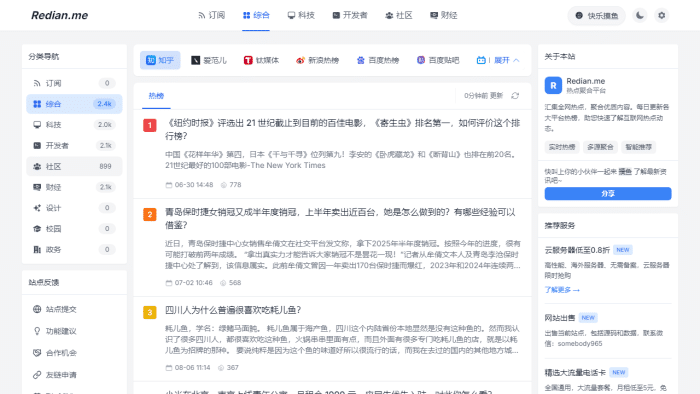700x394 pixels.
Task: Open the article about 青岛保时捷女销冠
Action: (x=340, y=219)
